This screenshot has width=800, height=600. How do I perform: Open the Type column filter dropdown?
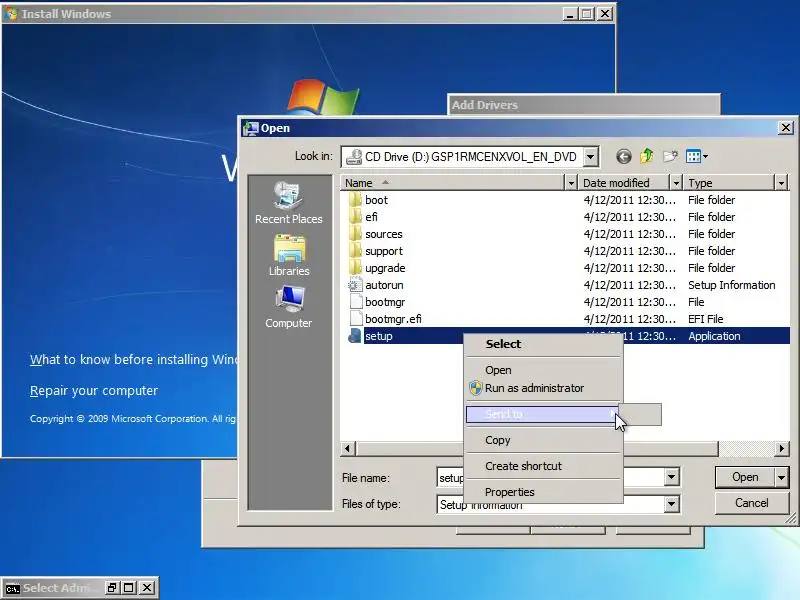(x=781, y=183)
